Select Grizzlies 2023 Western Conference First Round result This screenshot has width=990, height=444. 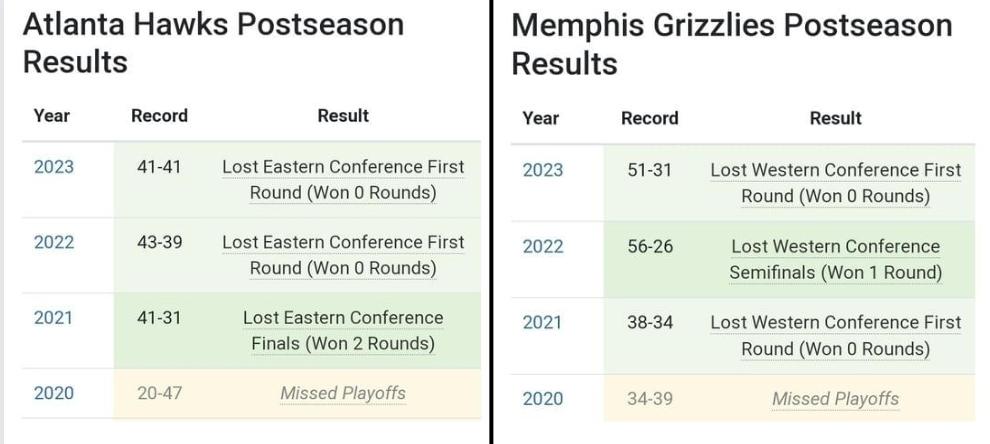tap(835, 183)
